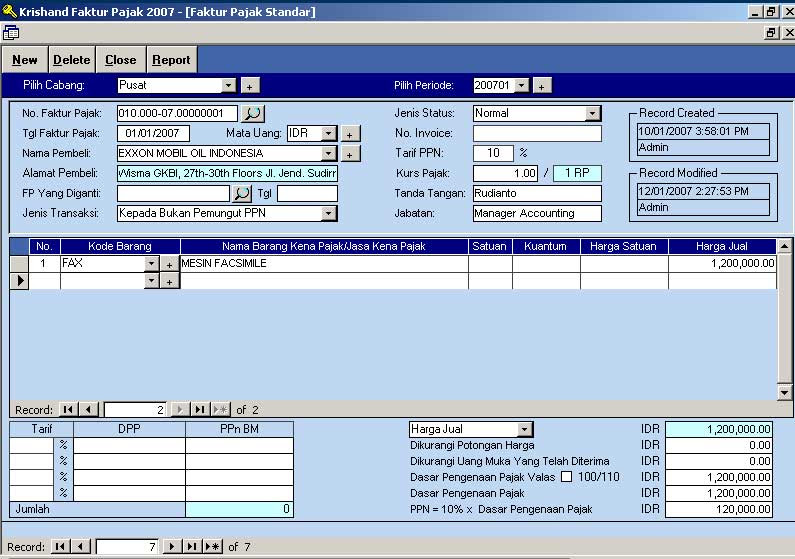795x559 pixels.
Task: Expand the Harga Jual type dropdown
Action: point(525,429)
